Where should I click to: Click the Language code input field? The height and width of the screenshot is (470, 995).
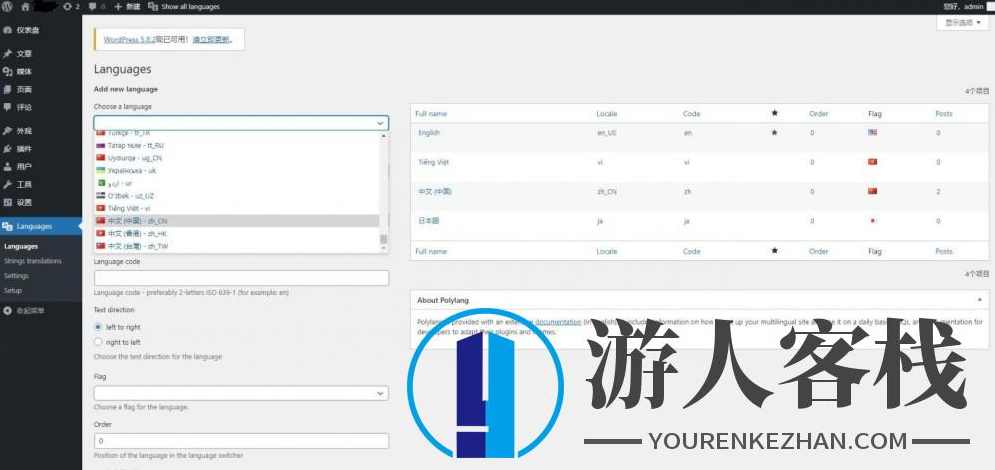click(x=240, y=278)
